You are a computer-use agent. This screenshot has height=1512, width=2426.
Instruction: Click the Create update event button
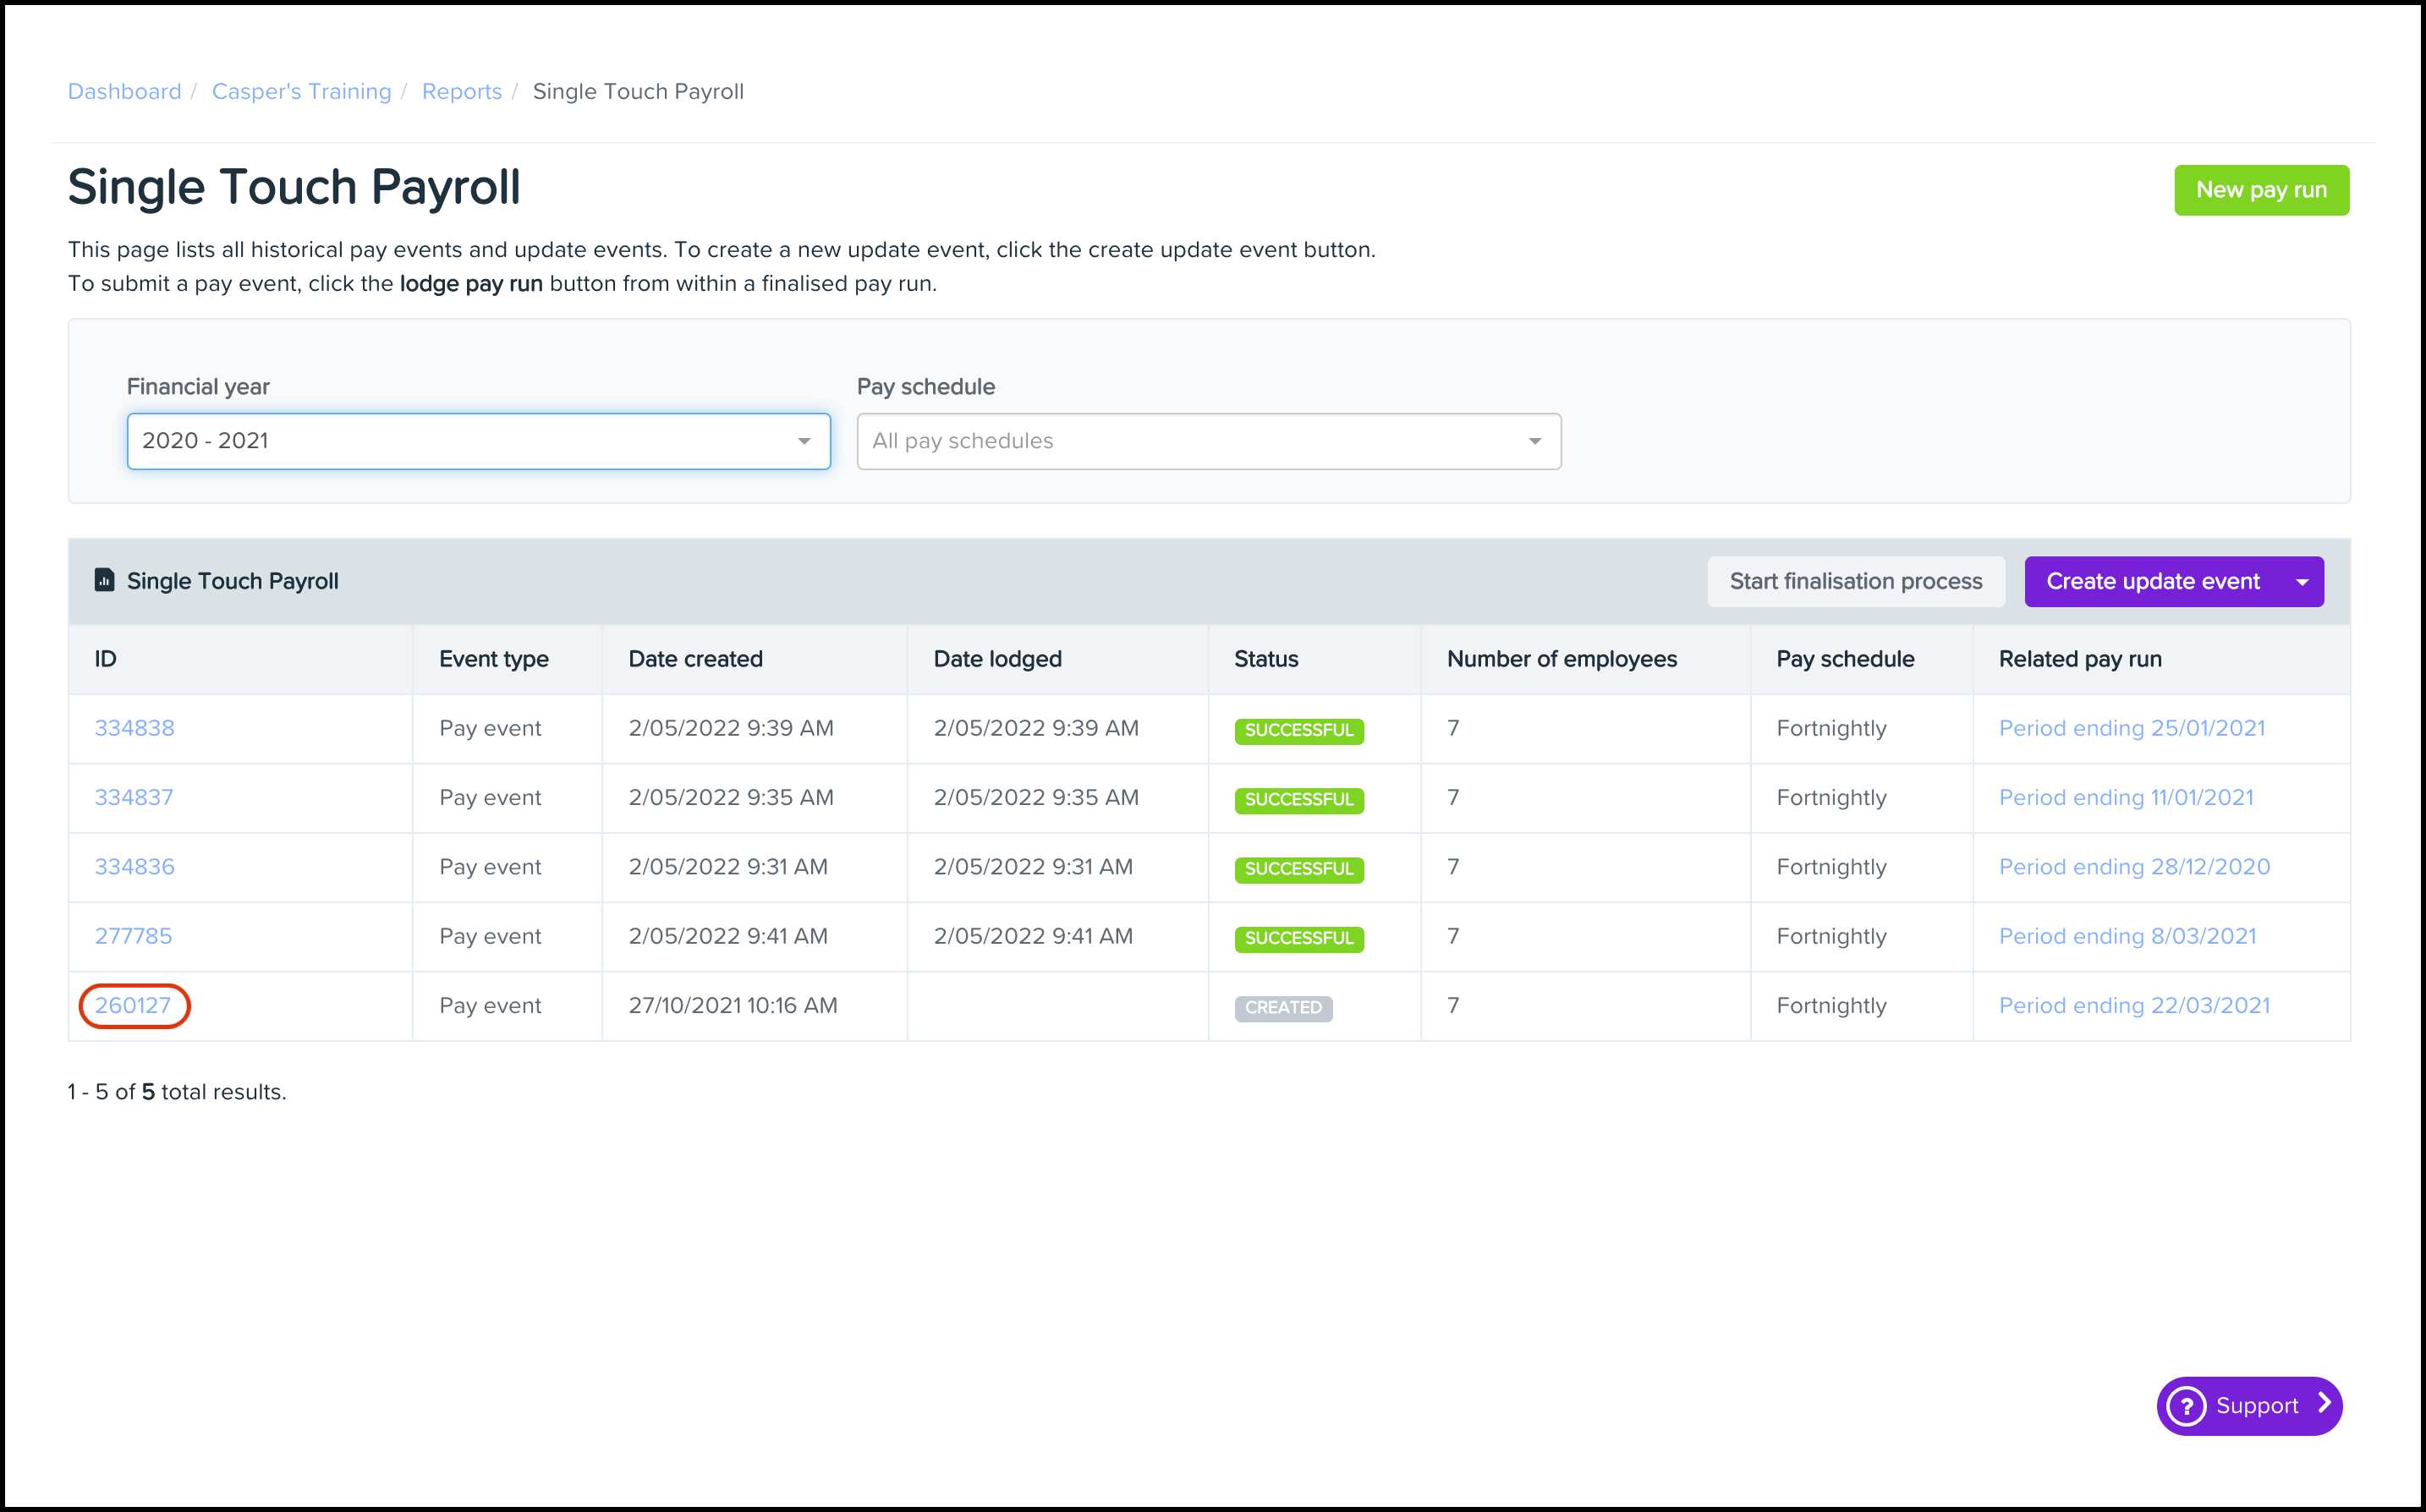pyautogui.click(x=2152, y=582)
